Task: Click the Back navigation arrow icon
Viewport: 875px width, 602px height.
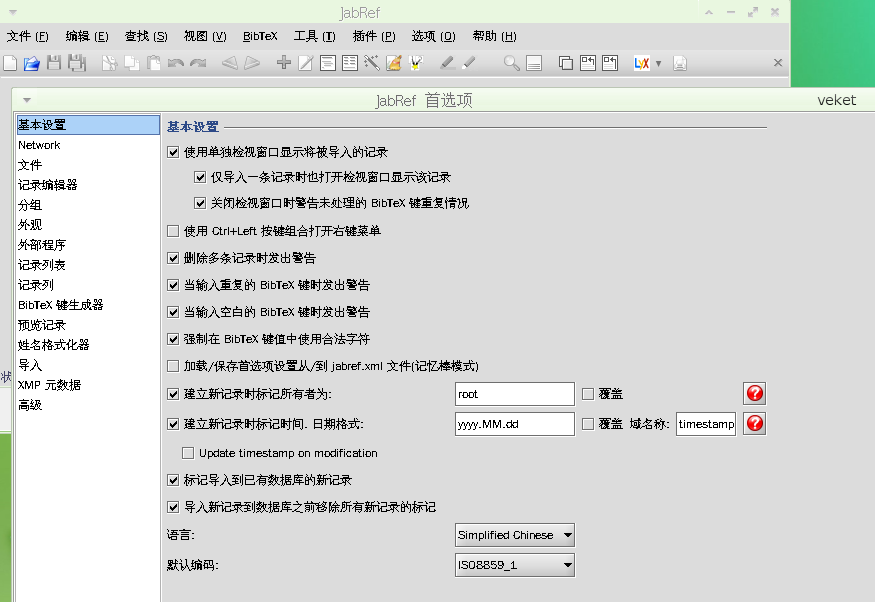Action: click(229, 63)
